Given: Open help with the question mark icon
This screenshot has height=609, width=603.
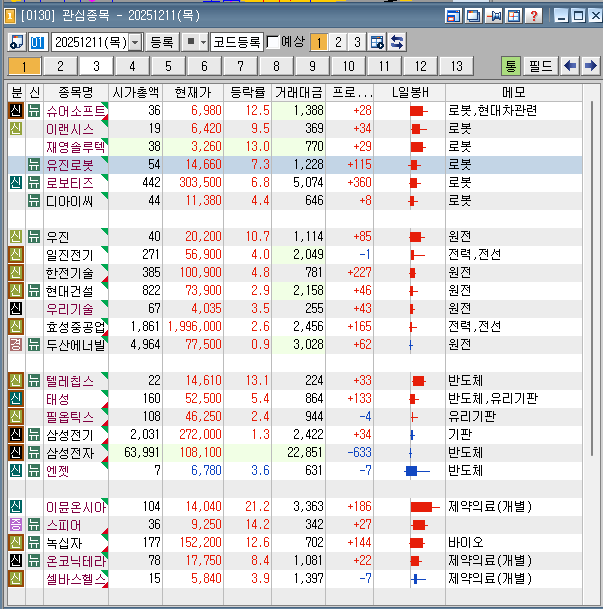Looking at the screenshot, I should point(534,16).
